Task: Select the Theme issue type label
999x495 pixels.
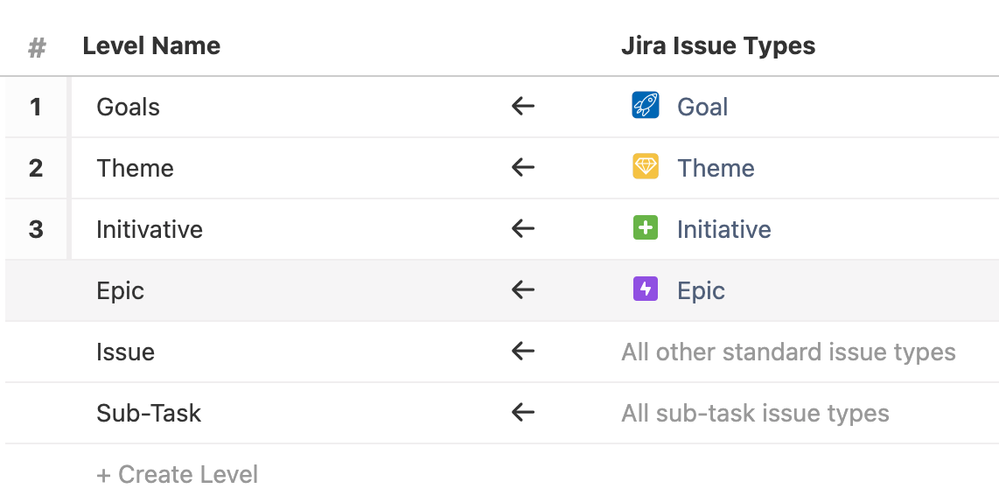Action: pos(715,168)
